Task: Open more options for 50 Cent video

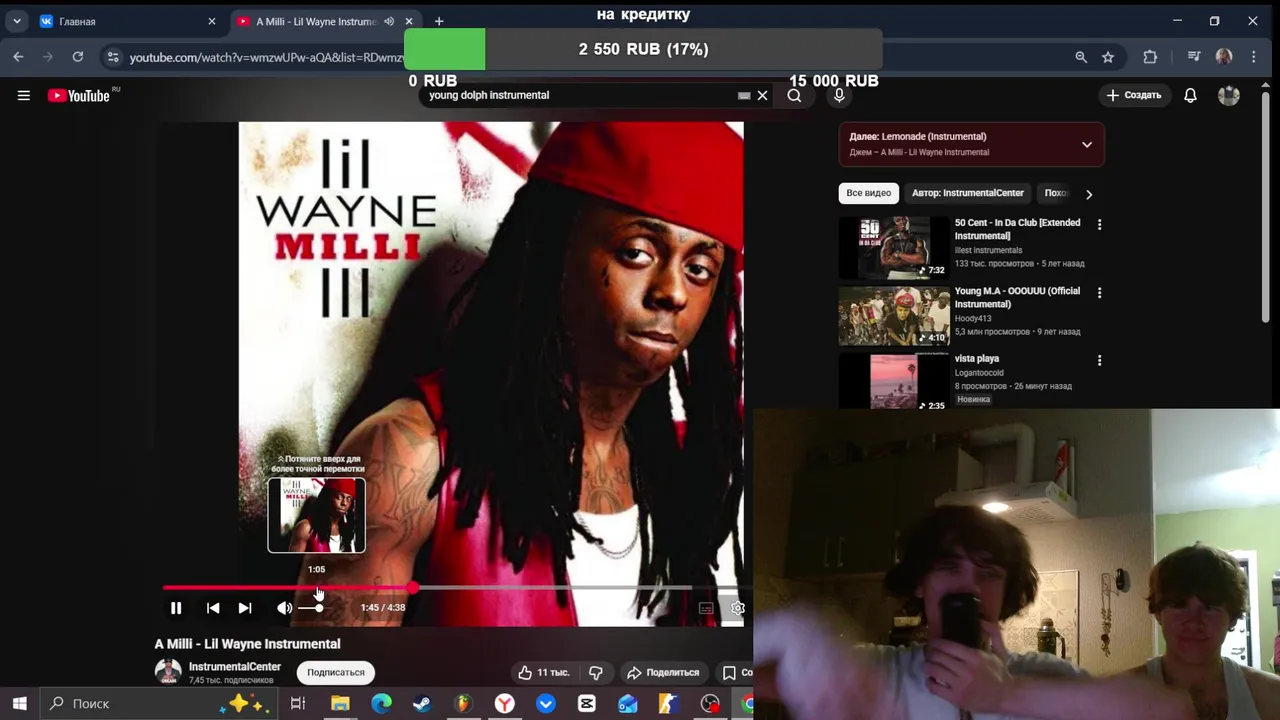Action: pyautogui.click(x=1099, y=225)
